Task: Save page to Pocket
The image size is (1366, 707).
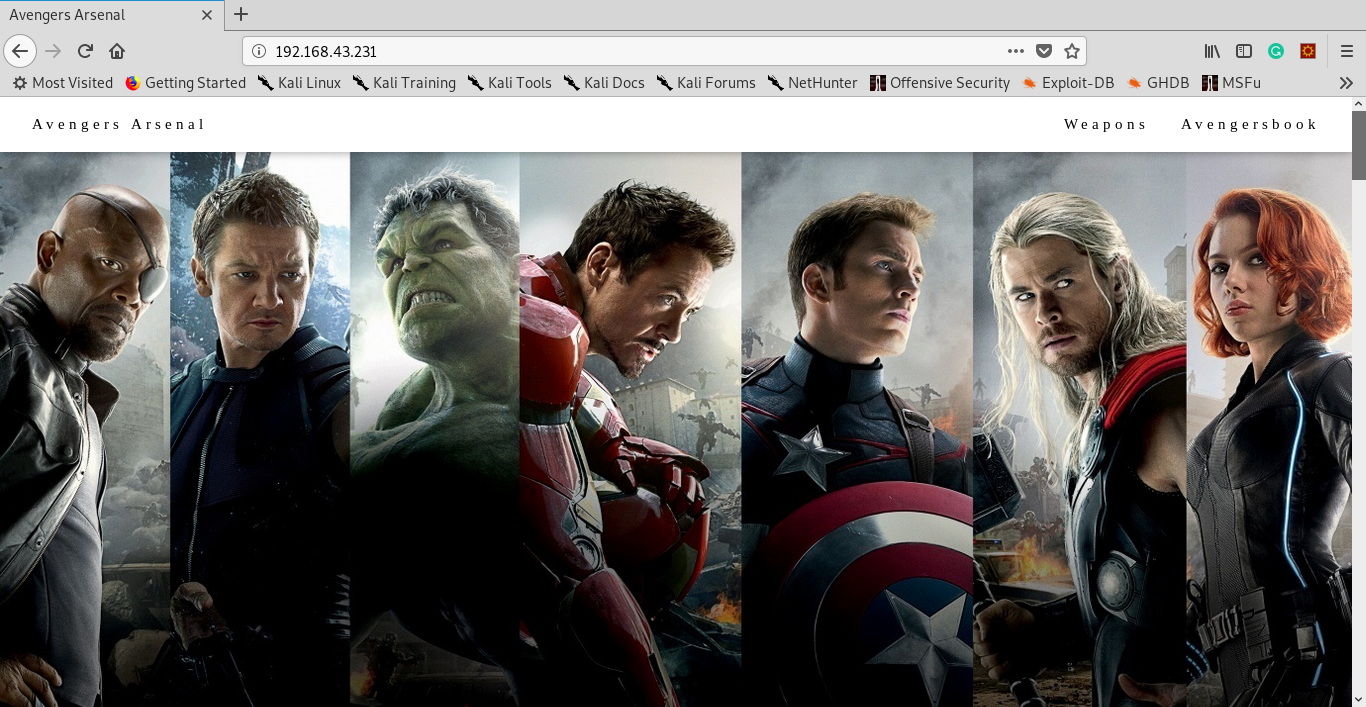Action: point(1044,51)
